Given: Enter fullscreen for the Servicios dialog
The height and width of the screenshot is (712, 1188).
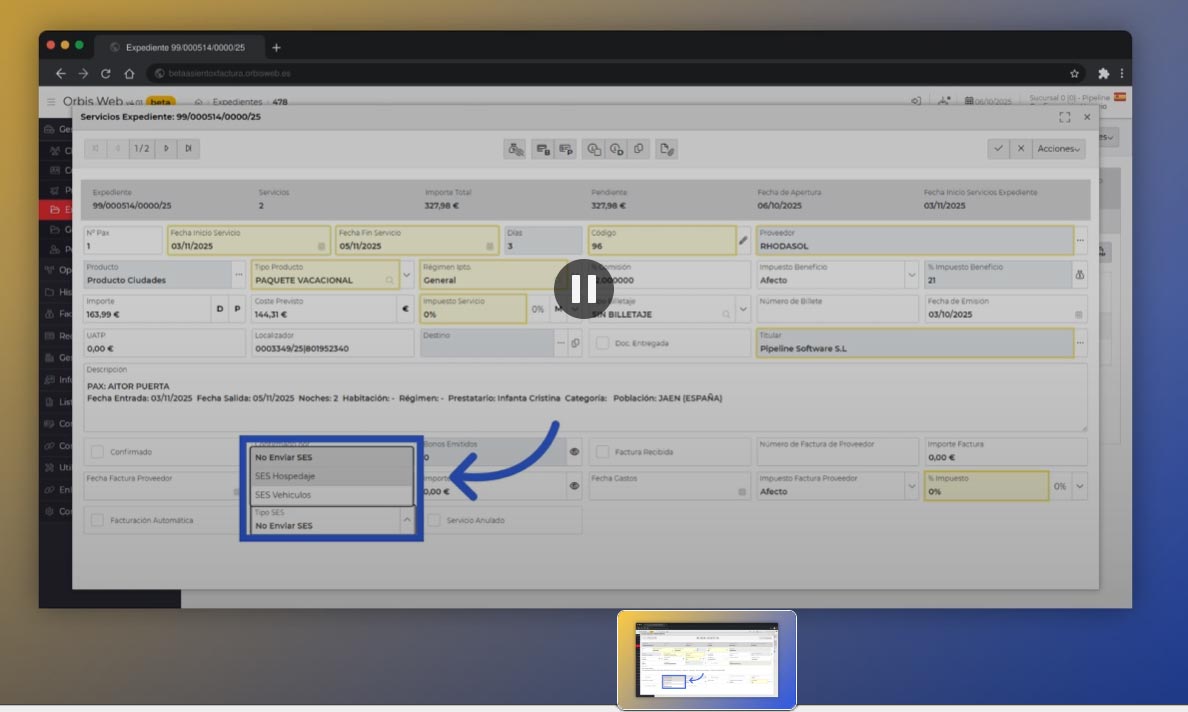Looking at the screenshot, I should point(1065,117).
